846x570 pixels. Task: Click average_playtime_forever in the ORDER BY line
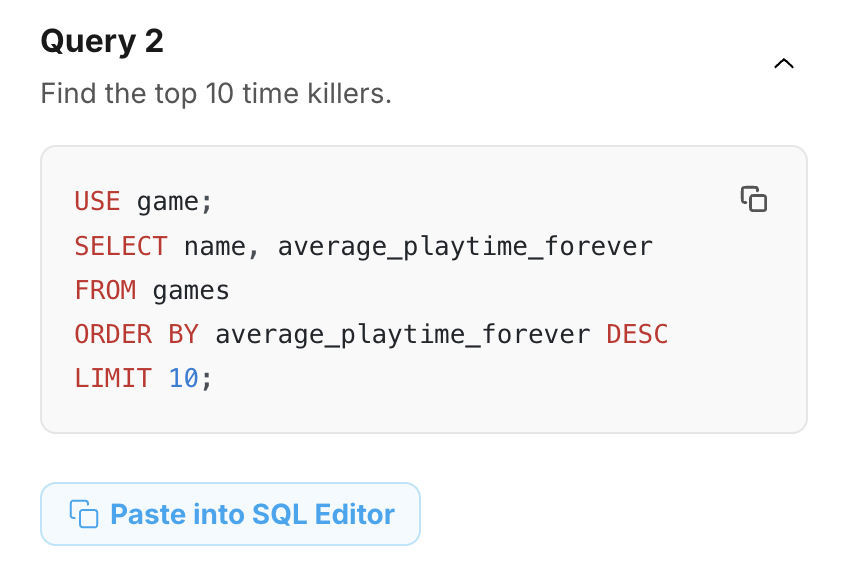pos(402,335)
